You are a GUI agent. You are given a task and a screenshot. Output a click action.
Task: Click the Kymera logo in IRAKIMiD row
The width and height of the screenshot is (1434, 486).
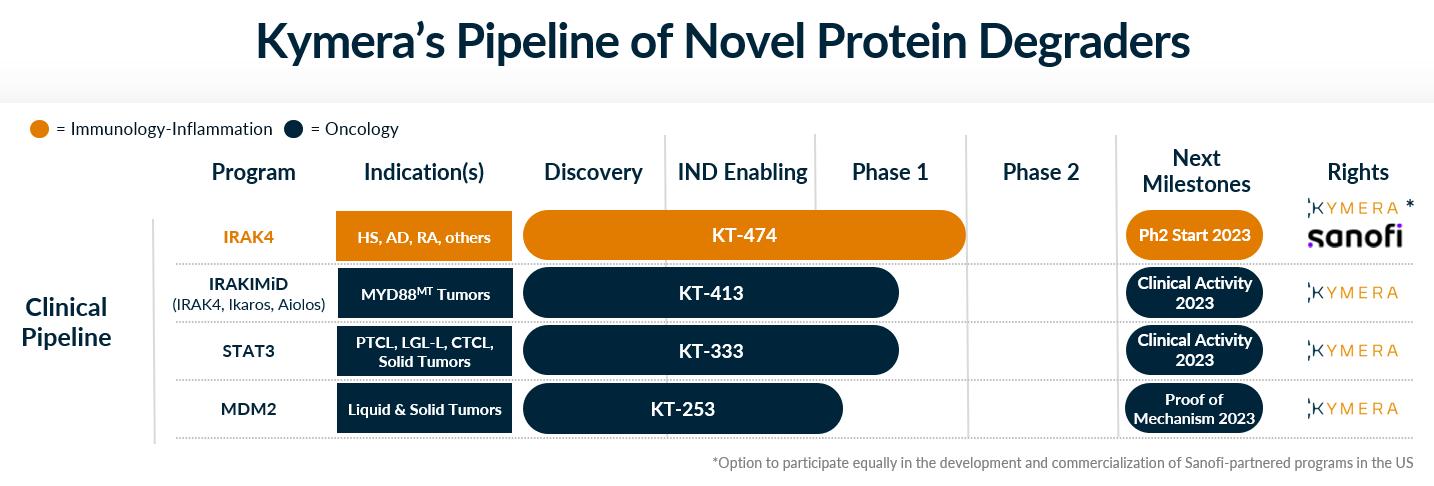(1353, 292)
